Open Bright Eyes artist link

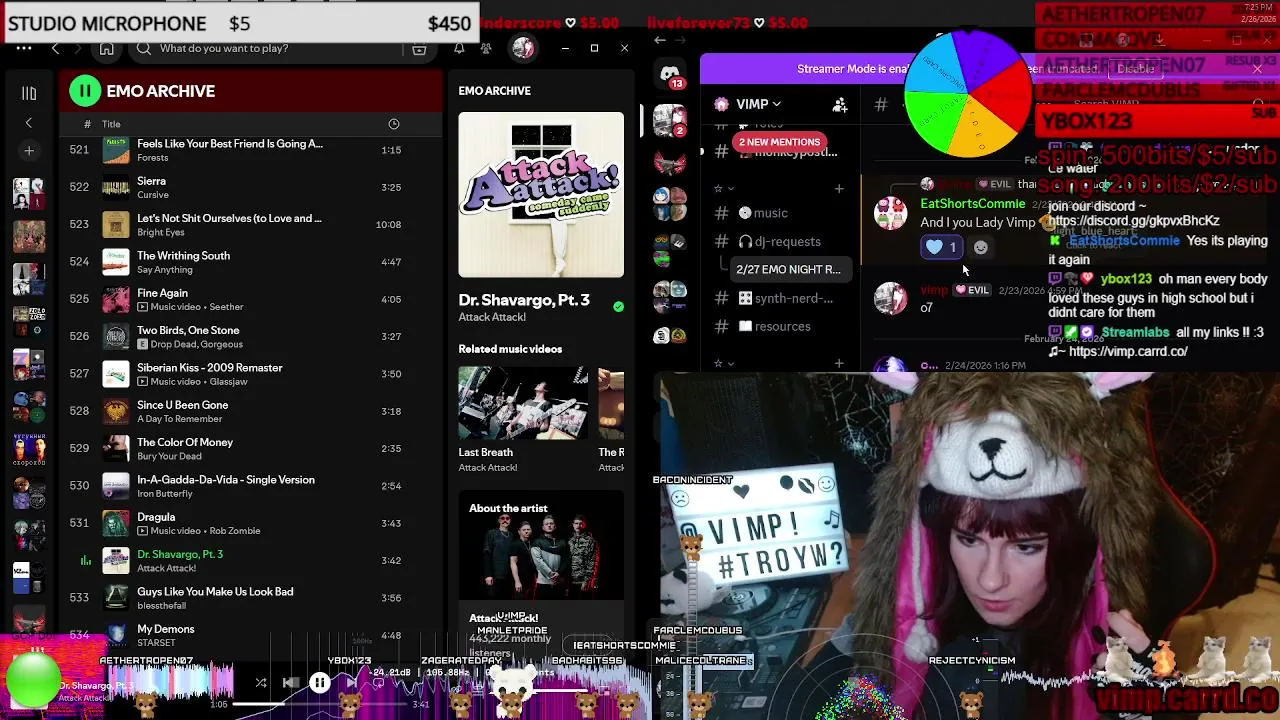(x=161, y=232)
